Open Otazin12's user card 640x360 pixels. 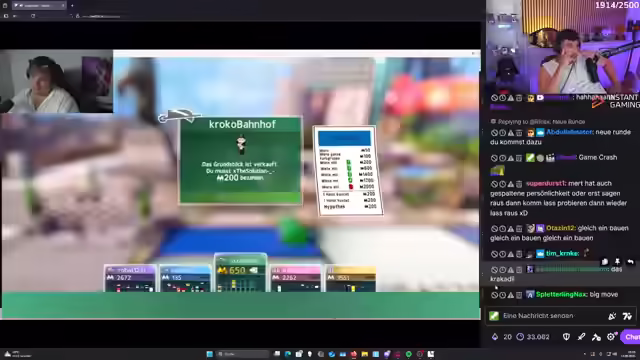(x=560, y=228)
